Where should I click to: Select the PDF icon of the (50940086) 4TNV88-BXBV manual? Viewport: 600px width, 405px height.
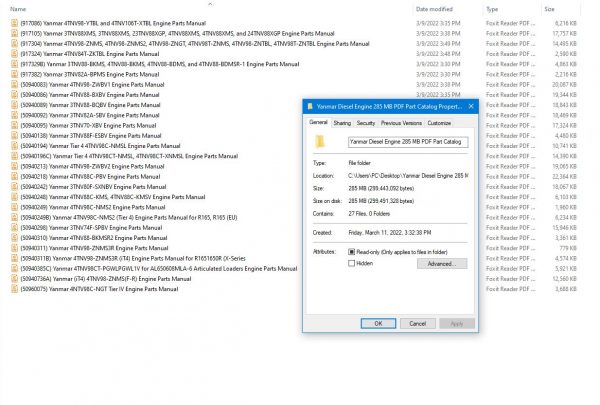point(15,95)
